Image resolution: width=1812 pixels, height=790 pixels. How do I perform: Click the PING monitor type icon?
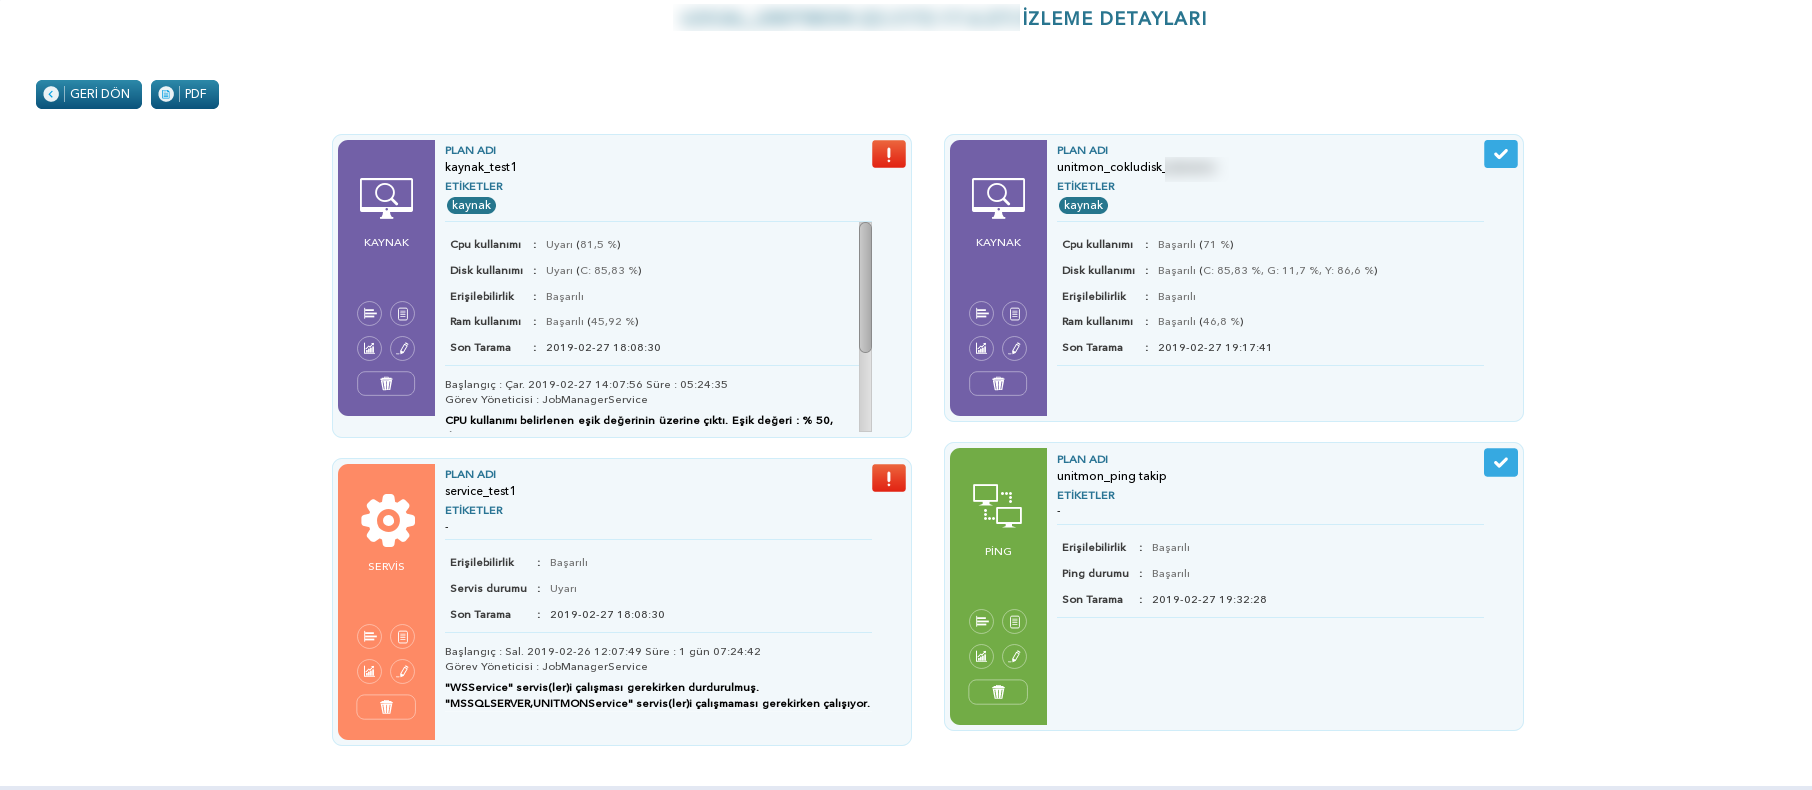pos(998,506)
